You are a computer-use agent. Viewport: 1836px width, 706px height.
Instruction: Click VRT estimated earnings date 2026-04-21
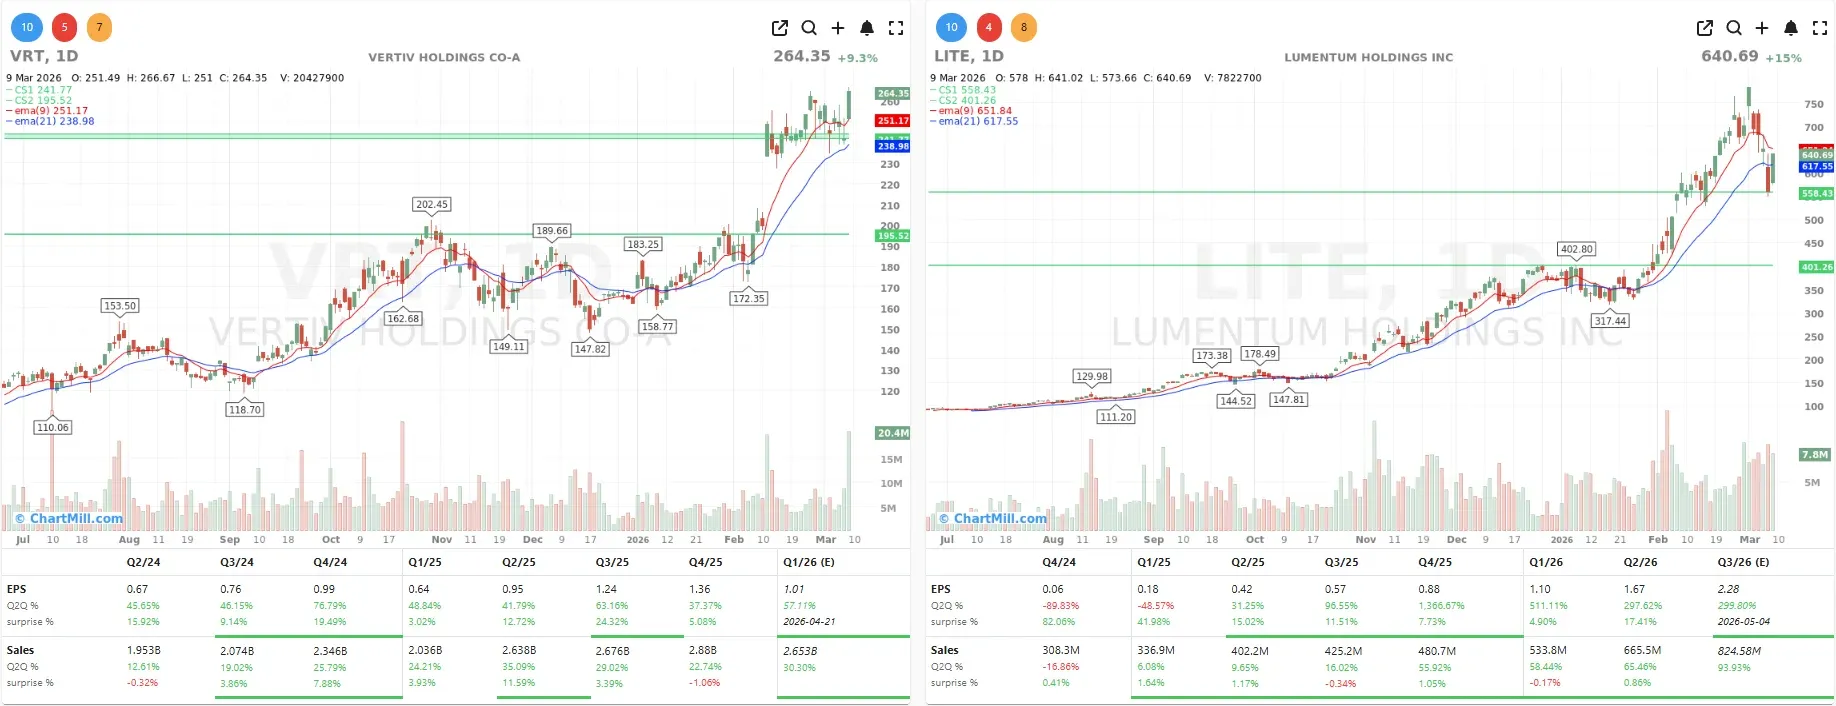pos(809,621)
